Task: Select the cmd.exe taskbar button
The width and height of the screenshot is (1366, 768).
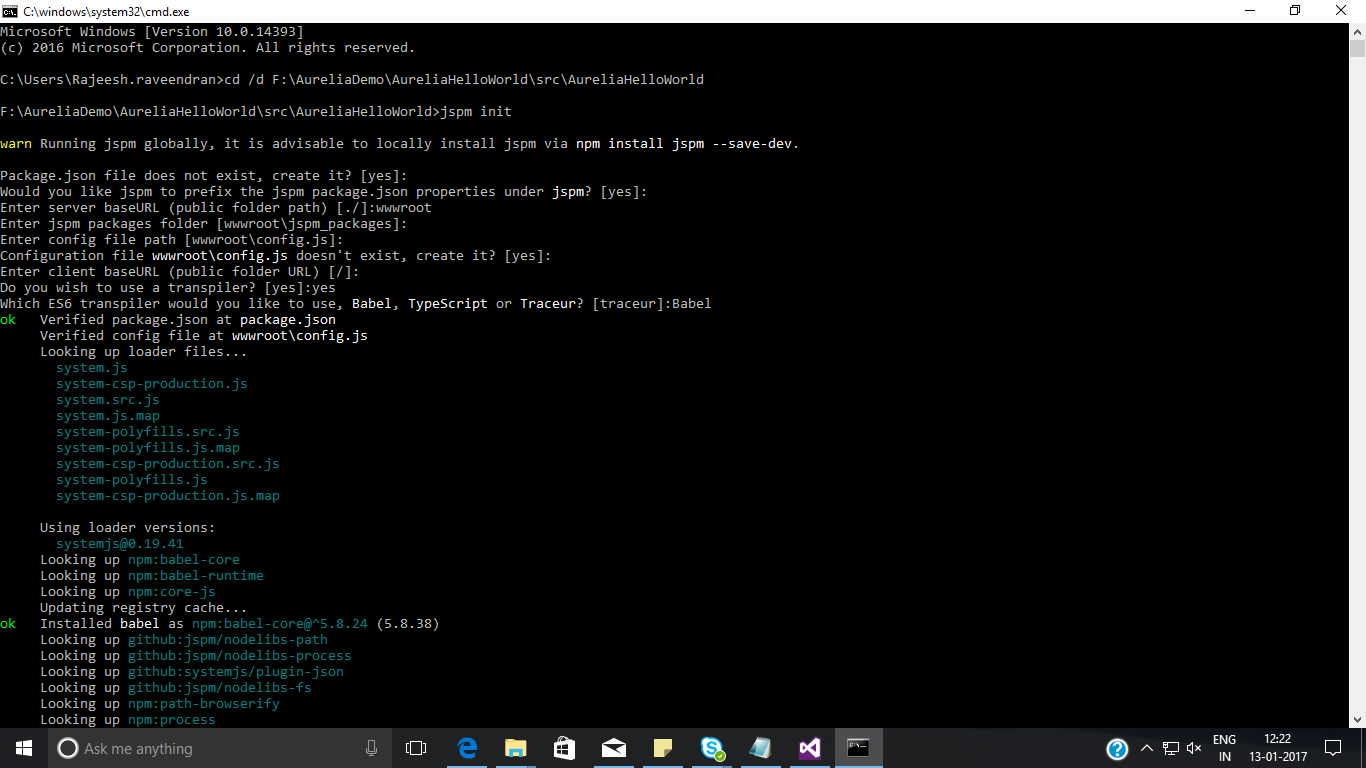Action: tap(859, 748)
